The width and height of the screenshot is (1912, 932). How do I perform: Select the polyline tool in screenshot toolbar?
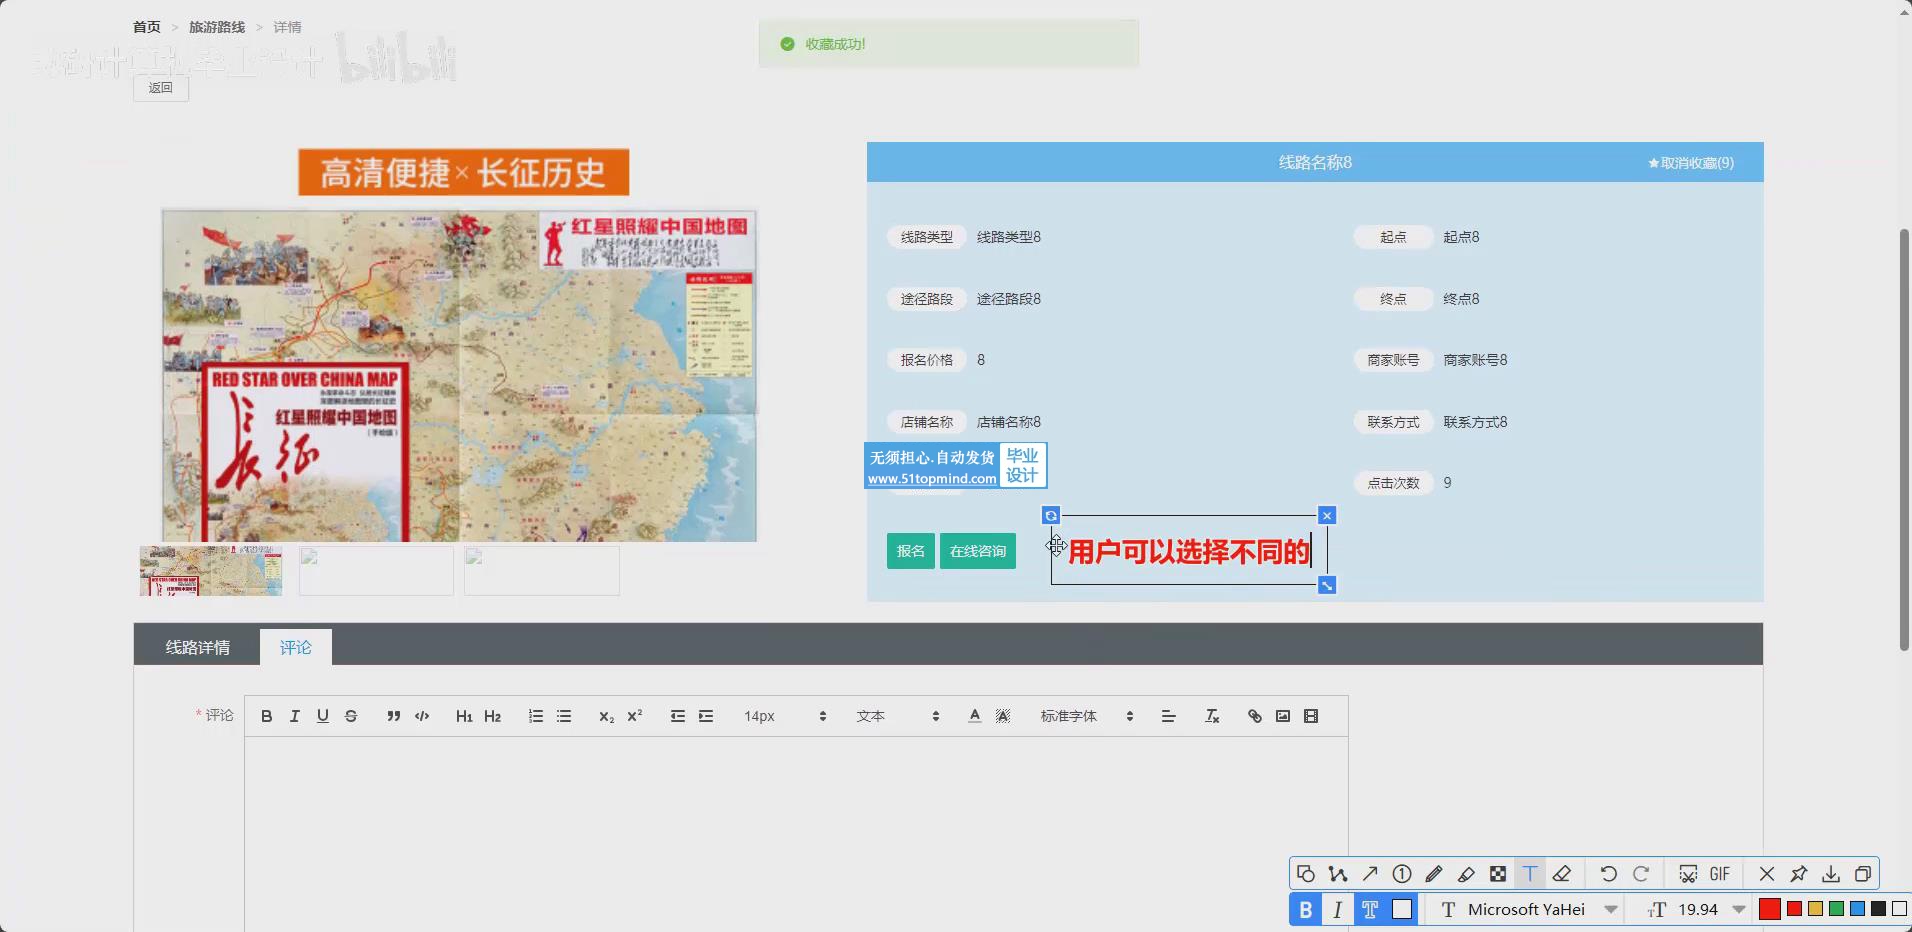tap(1338, 874)
